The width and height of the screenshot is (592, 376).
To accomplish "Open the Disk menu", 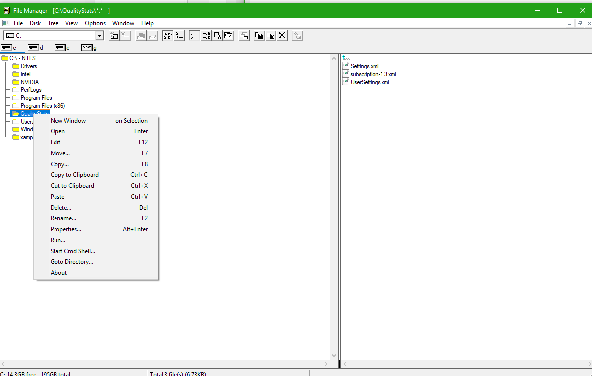I will (35, 23).
